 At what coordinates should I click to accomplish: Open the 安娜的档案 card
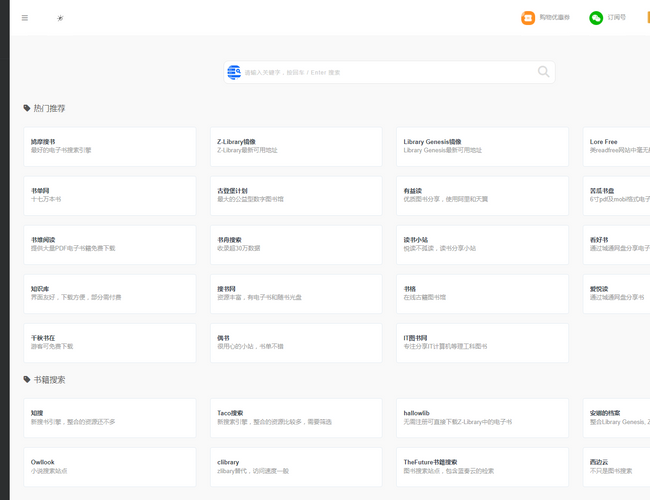pos(617,418)
